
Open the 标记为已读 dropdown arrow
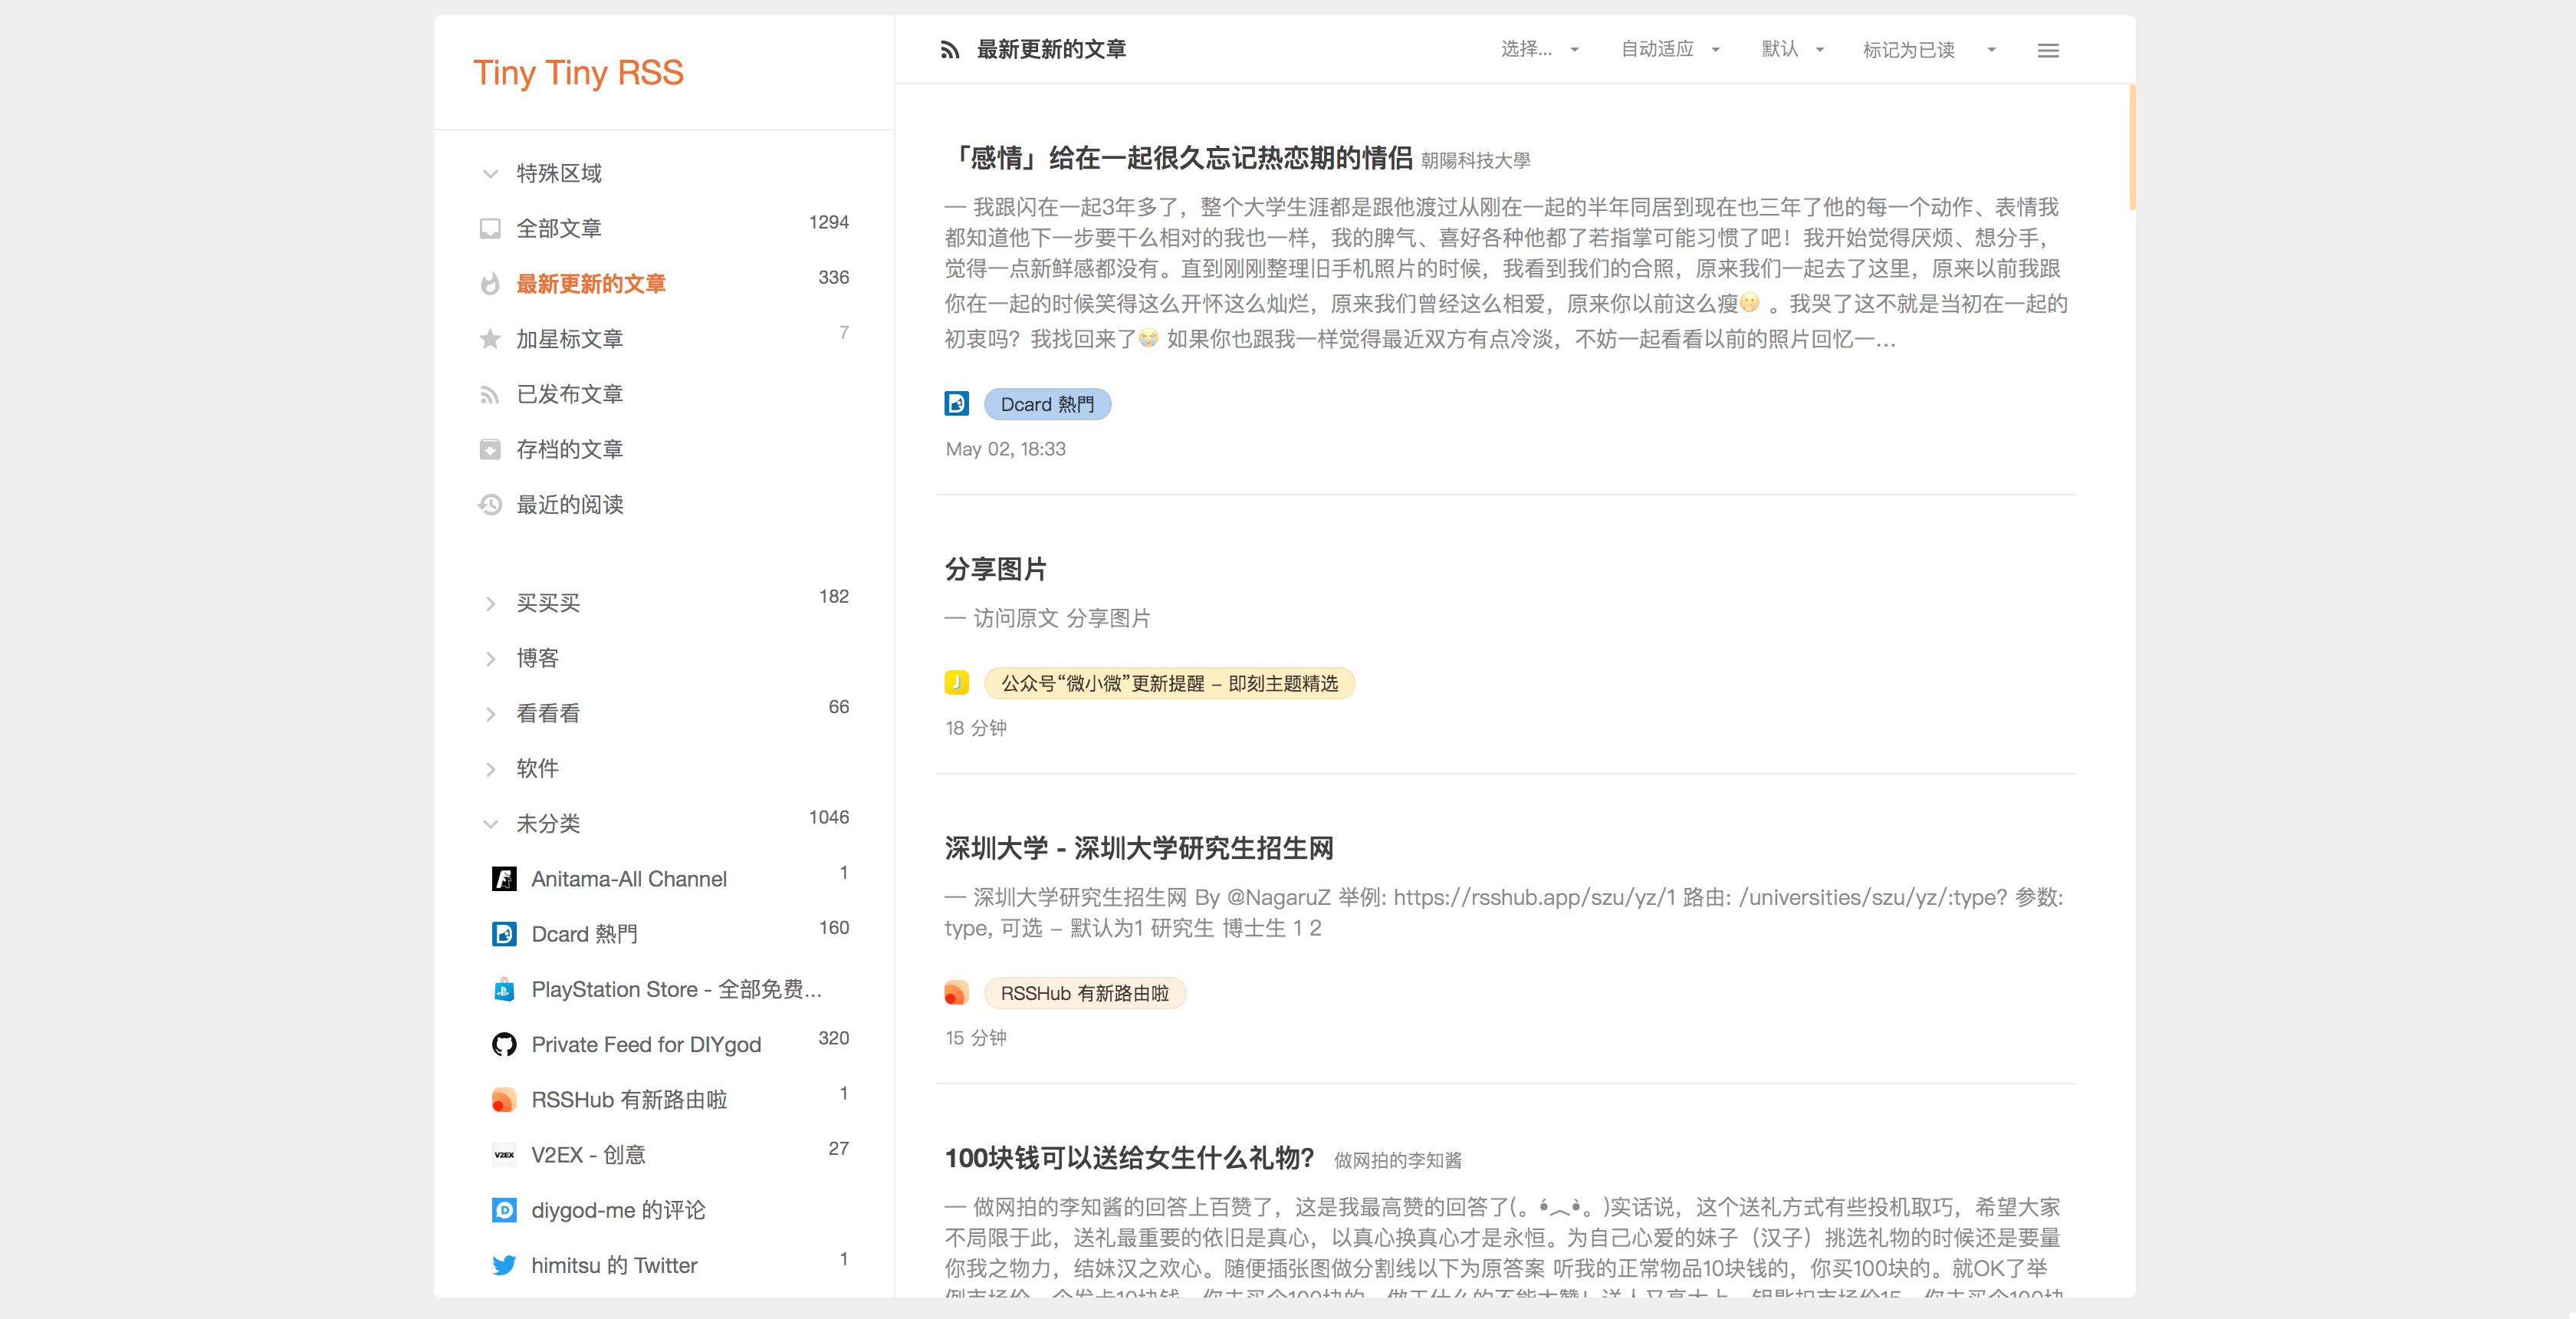(1991, 49)
